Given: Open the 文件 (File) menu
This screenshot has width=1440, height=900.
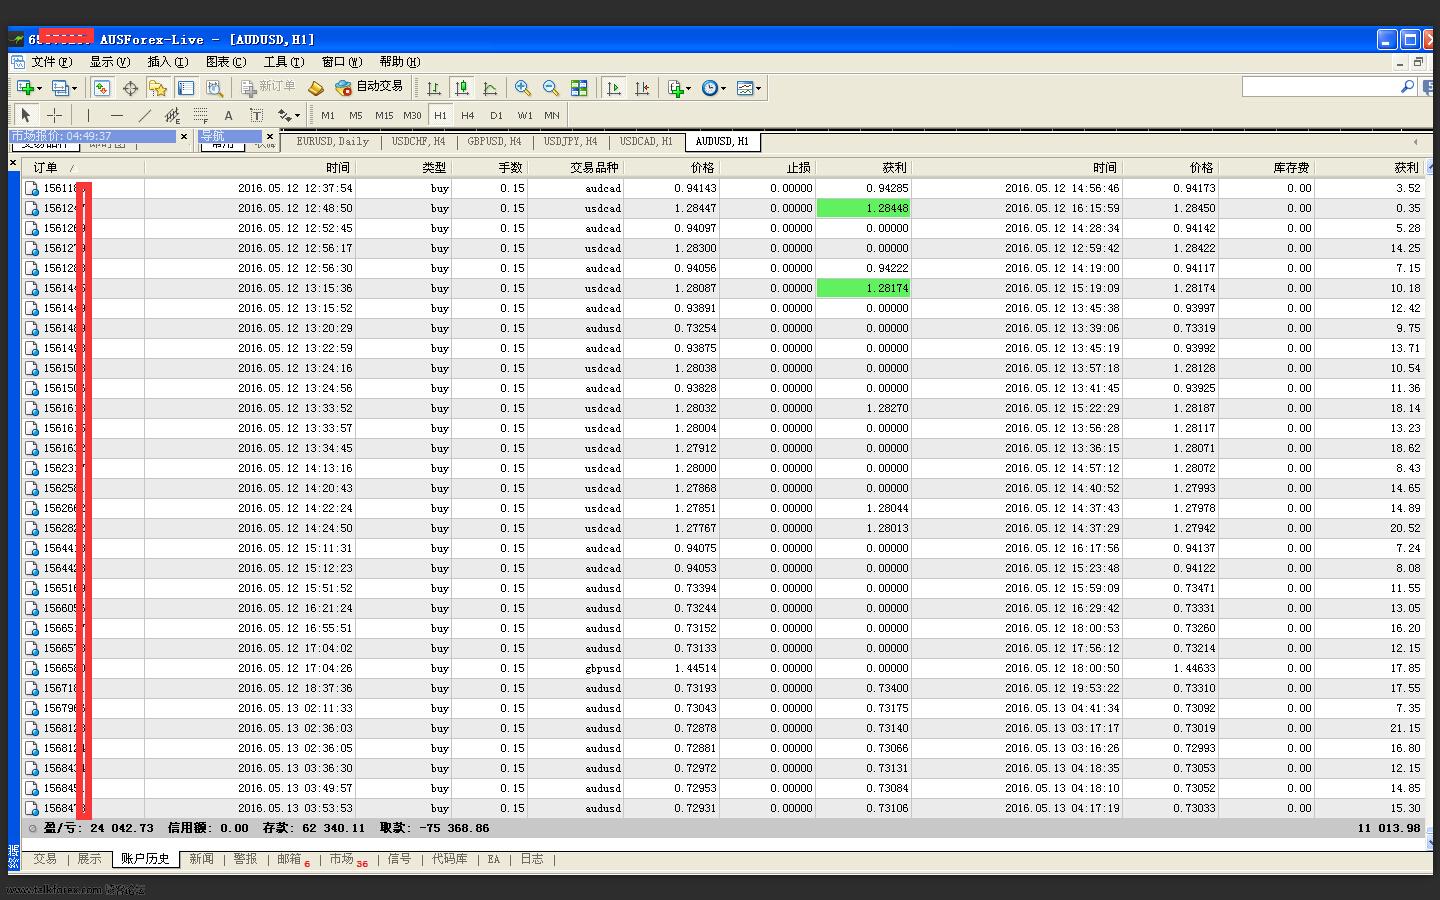Looking at the screenshot, I should (x=51, y=62).
